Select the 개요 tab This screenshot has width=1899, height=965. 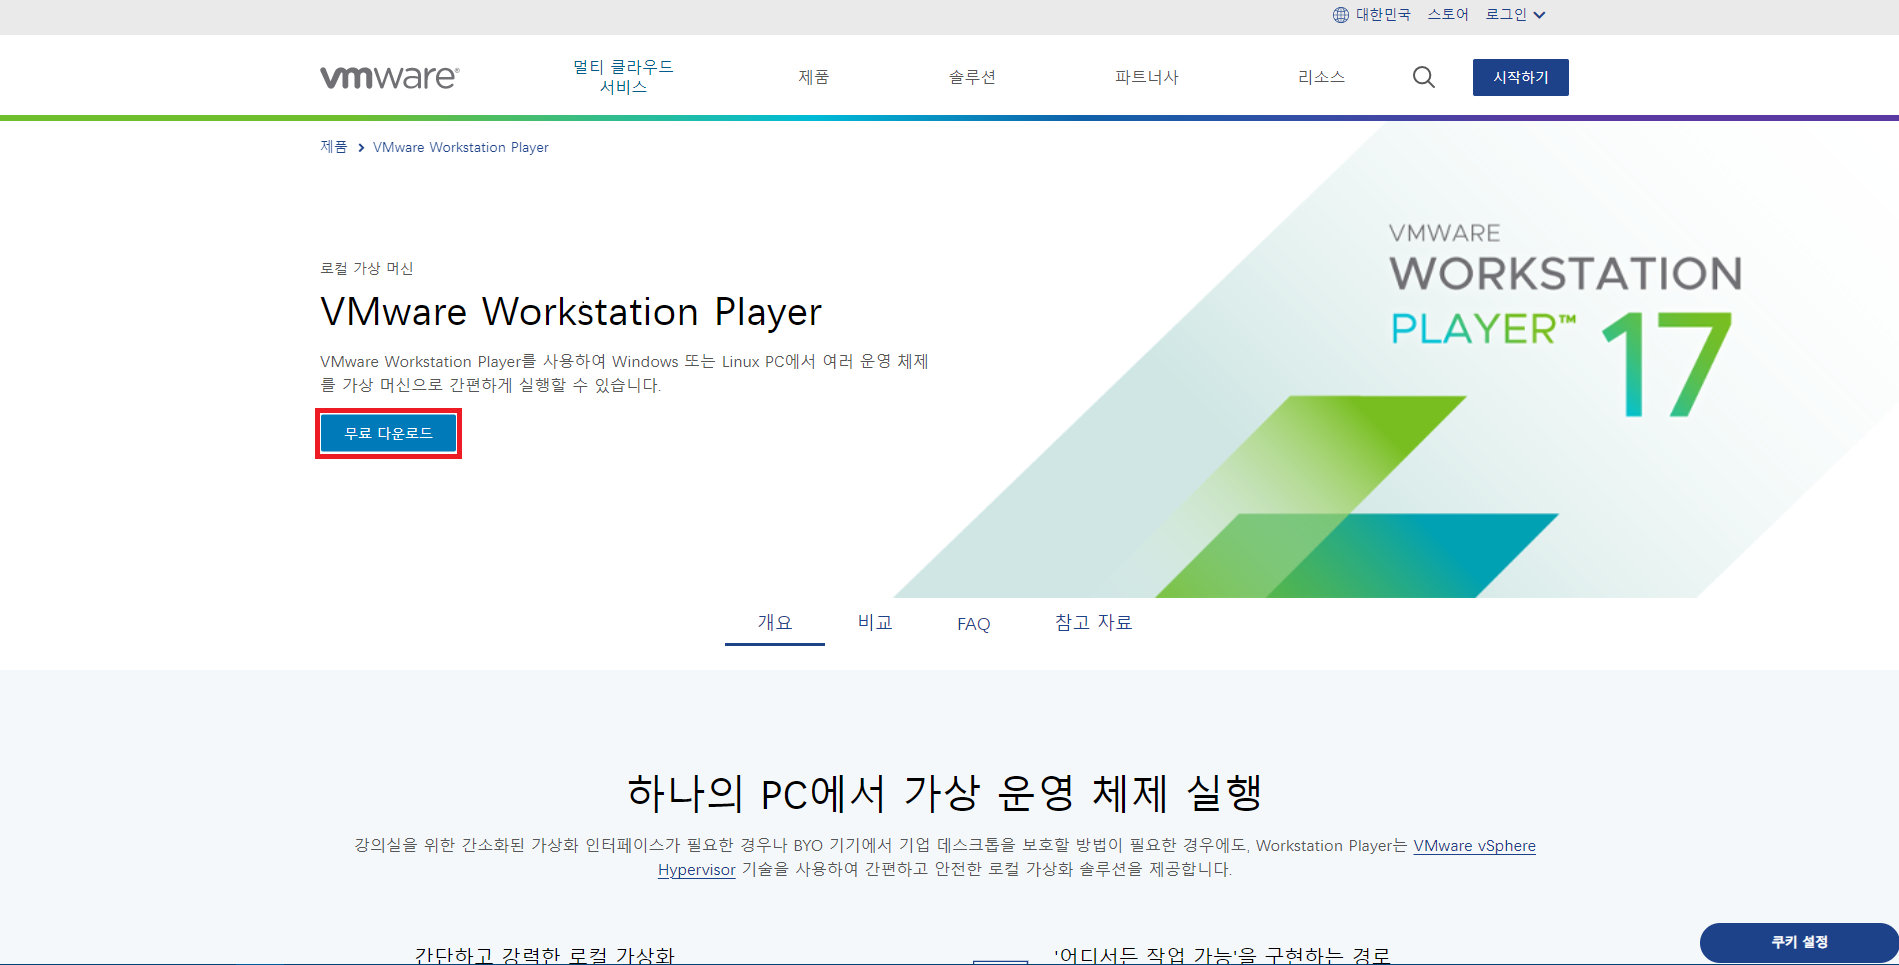point(774,623)
